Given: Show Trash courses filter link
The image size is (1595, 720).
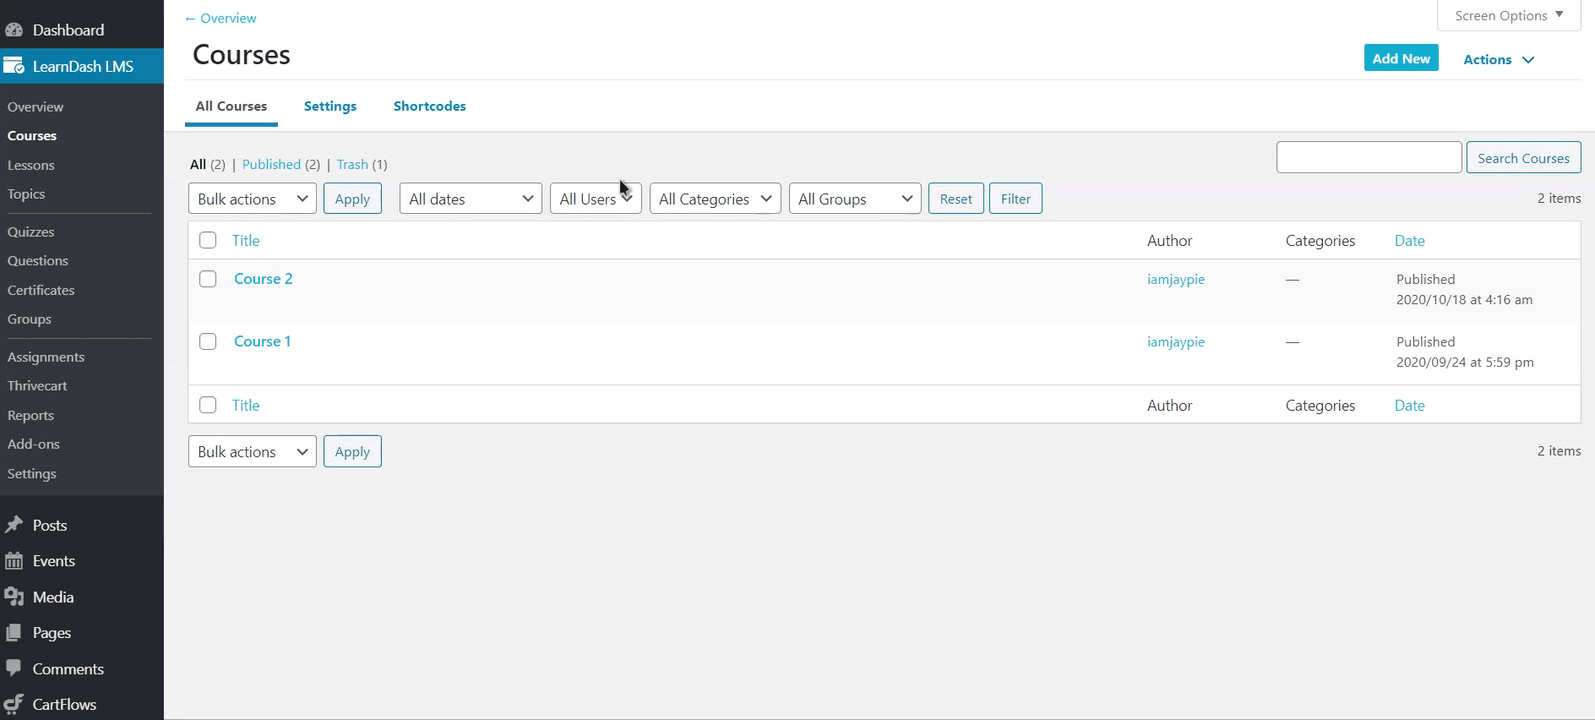Looking at the screenshot, I should pos(352,164).
